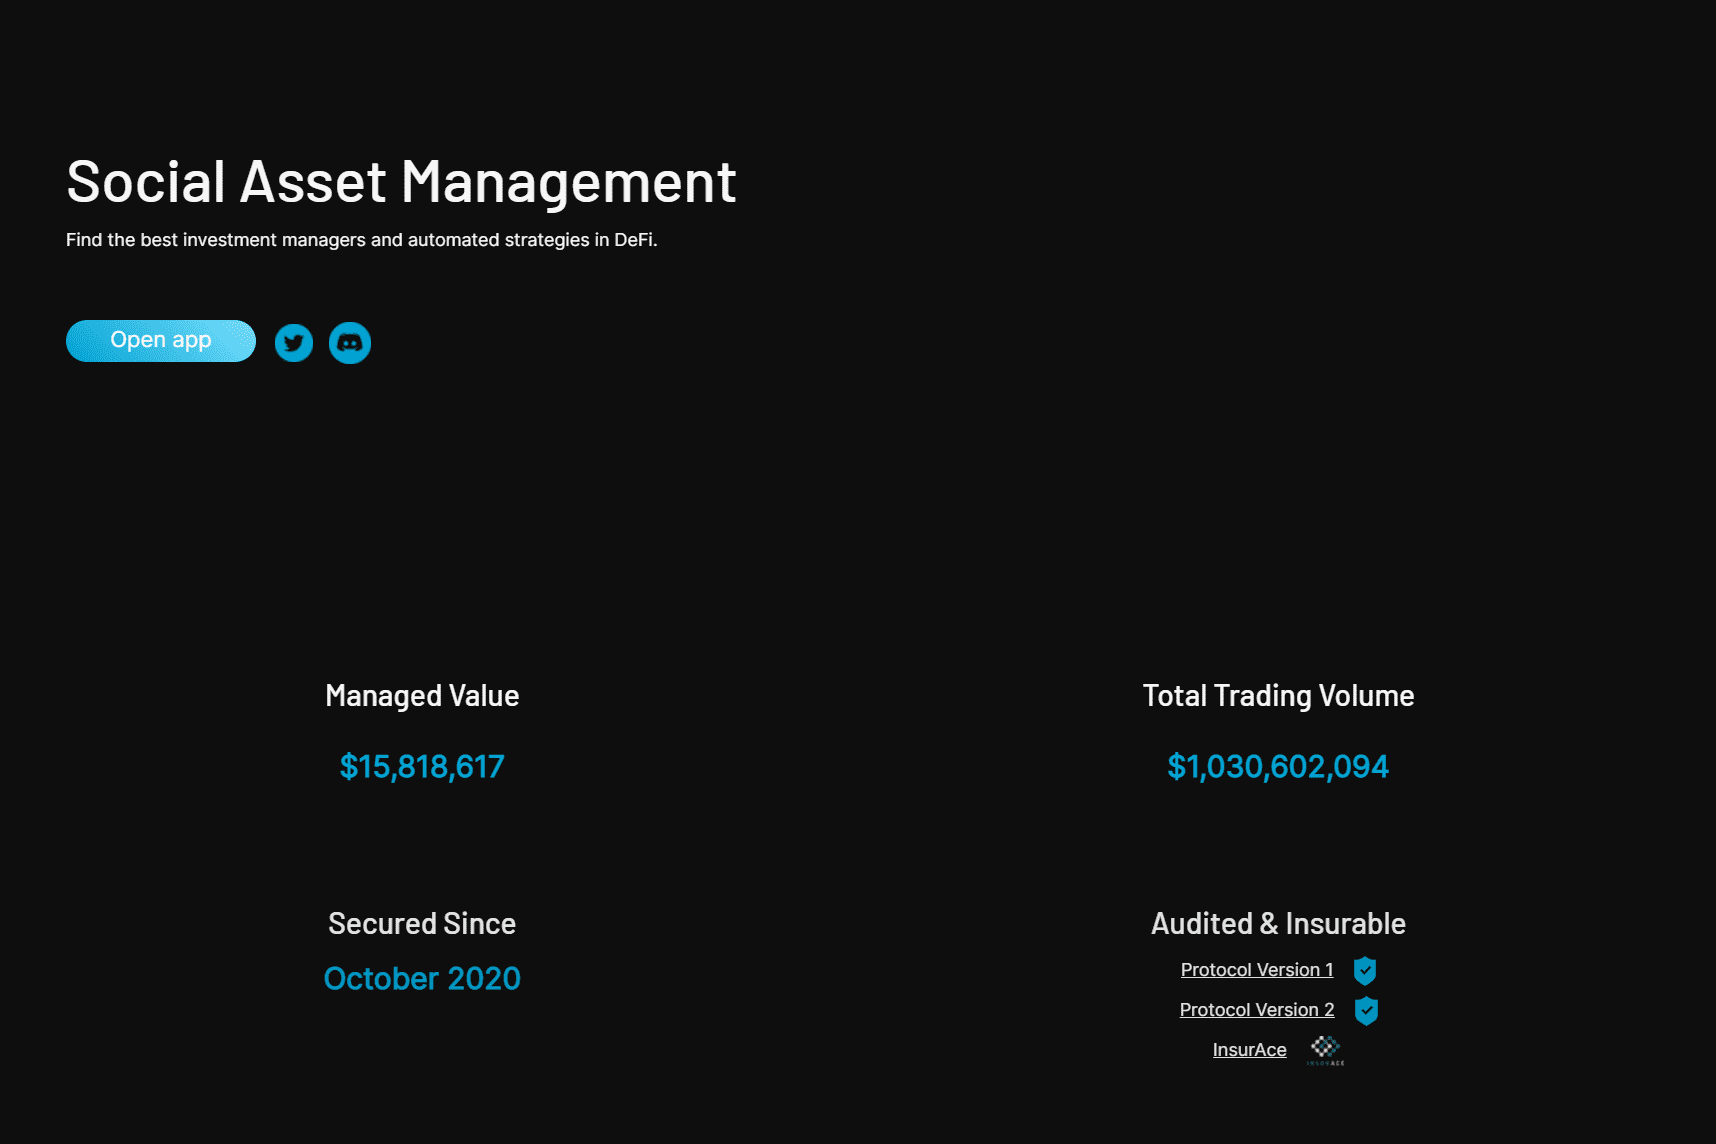
Task: Click the Managed Value section title
Action: [422, 695]
